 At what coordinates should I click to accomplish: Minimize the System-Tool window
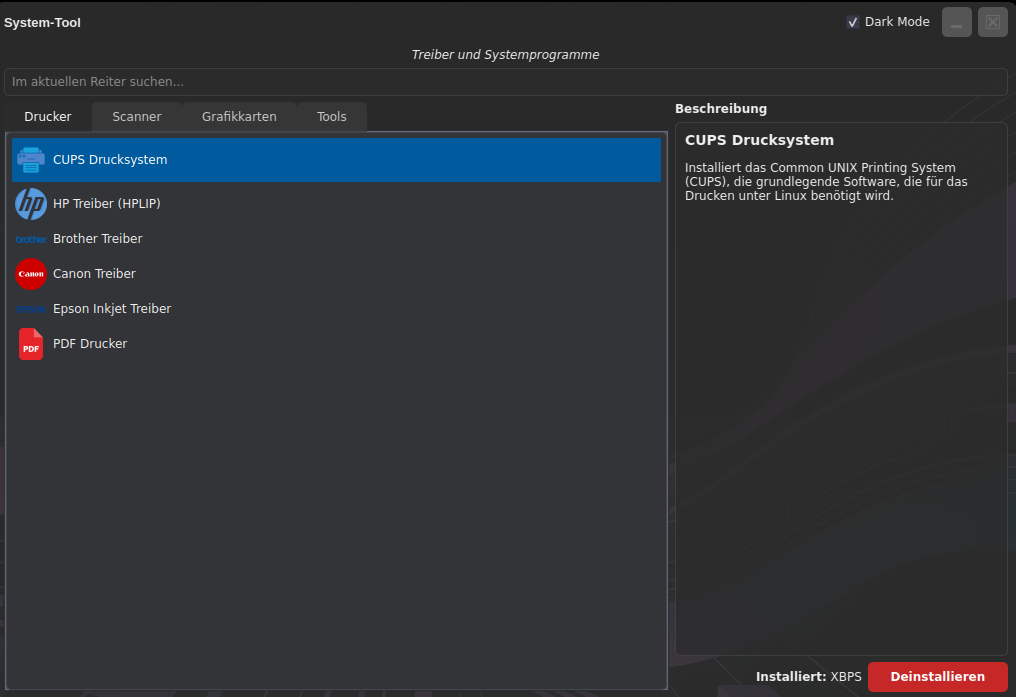point(957,22)
